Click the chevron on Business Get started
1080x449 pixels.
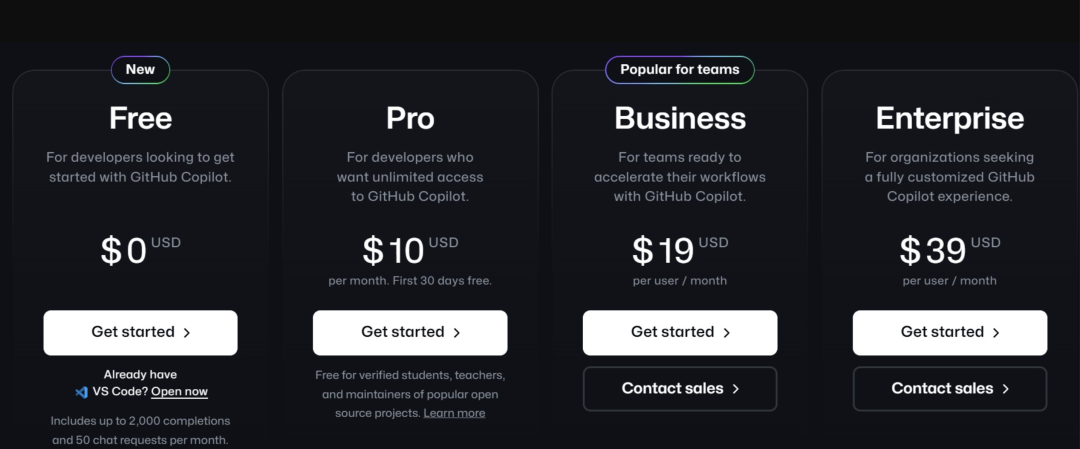pos(727,333)
